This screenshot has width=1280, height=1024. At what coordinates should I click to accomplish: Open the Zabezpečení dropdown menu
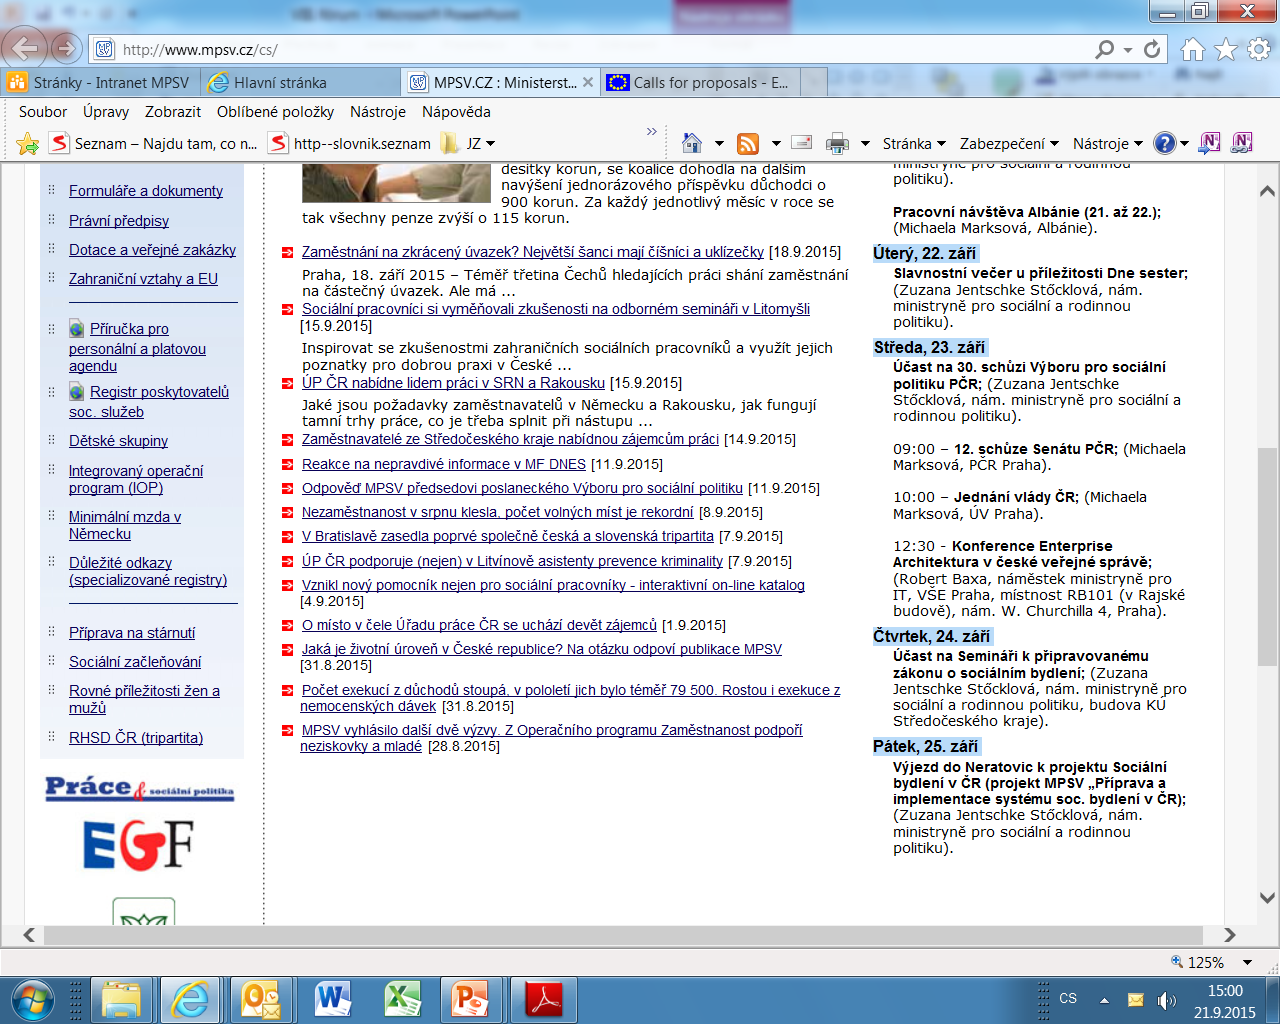(x=1009, y=144)
